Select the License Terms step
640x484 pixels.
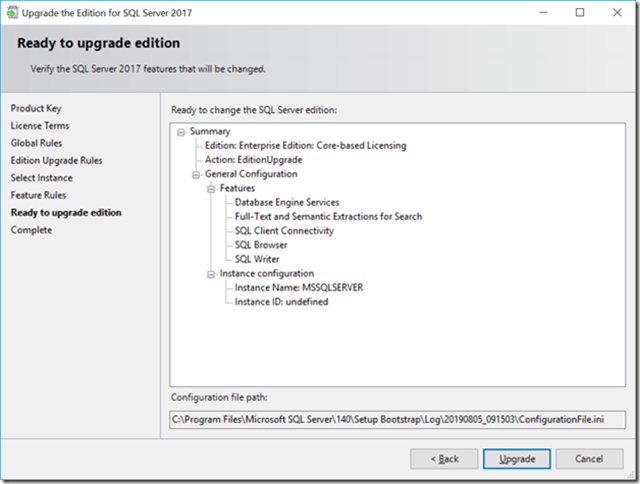(40, 126)
